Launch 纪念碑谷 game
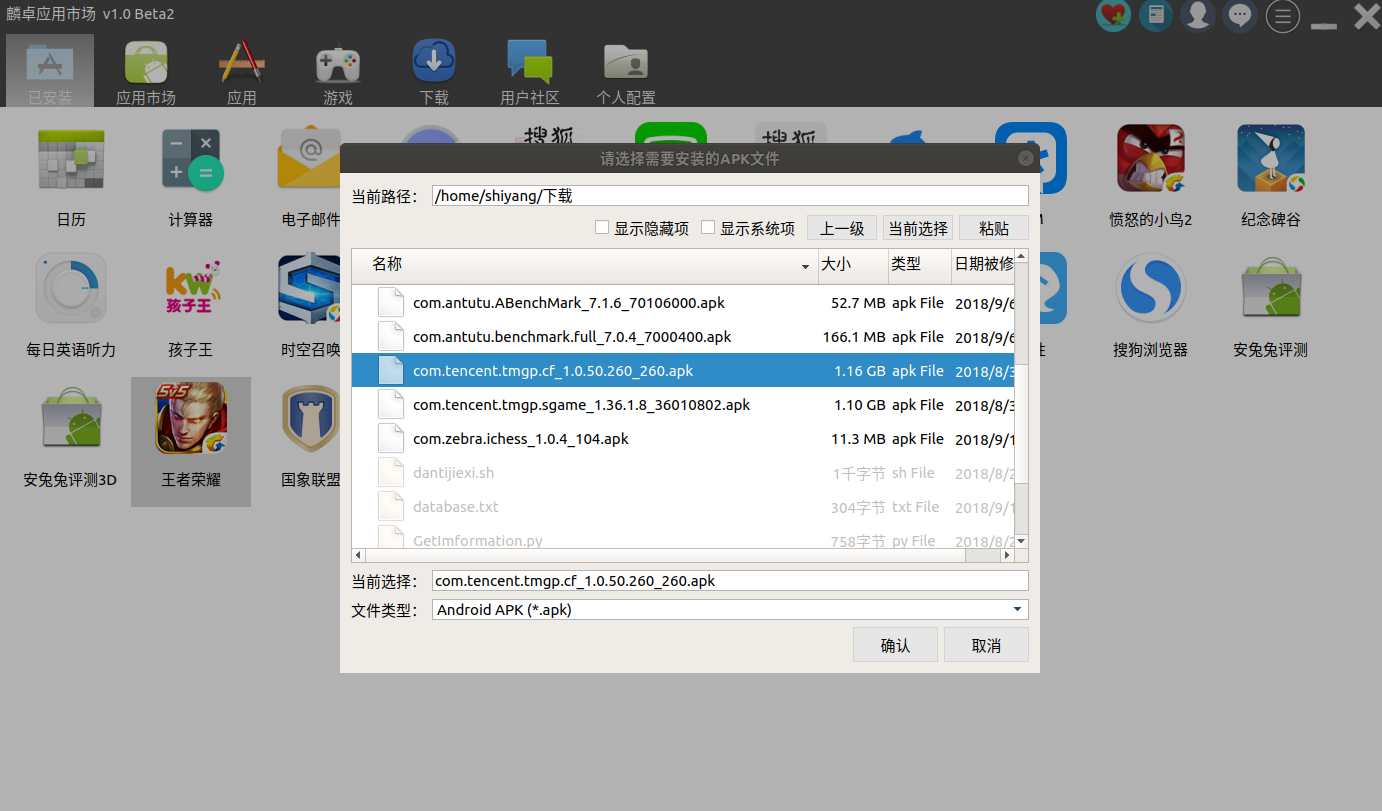The height and width of the screenshot is (811, 1382). click(1271, 177)
